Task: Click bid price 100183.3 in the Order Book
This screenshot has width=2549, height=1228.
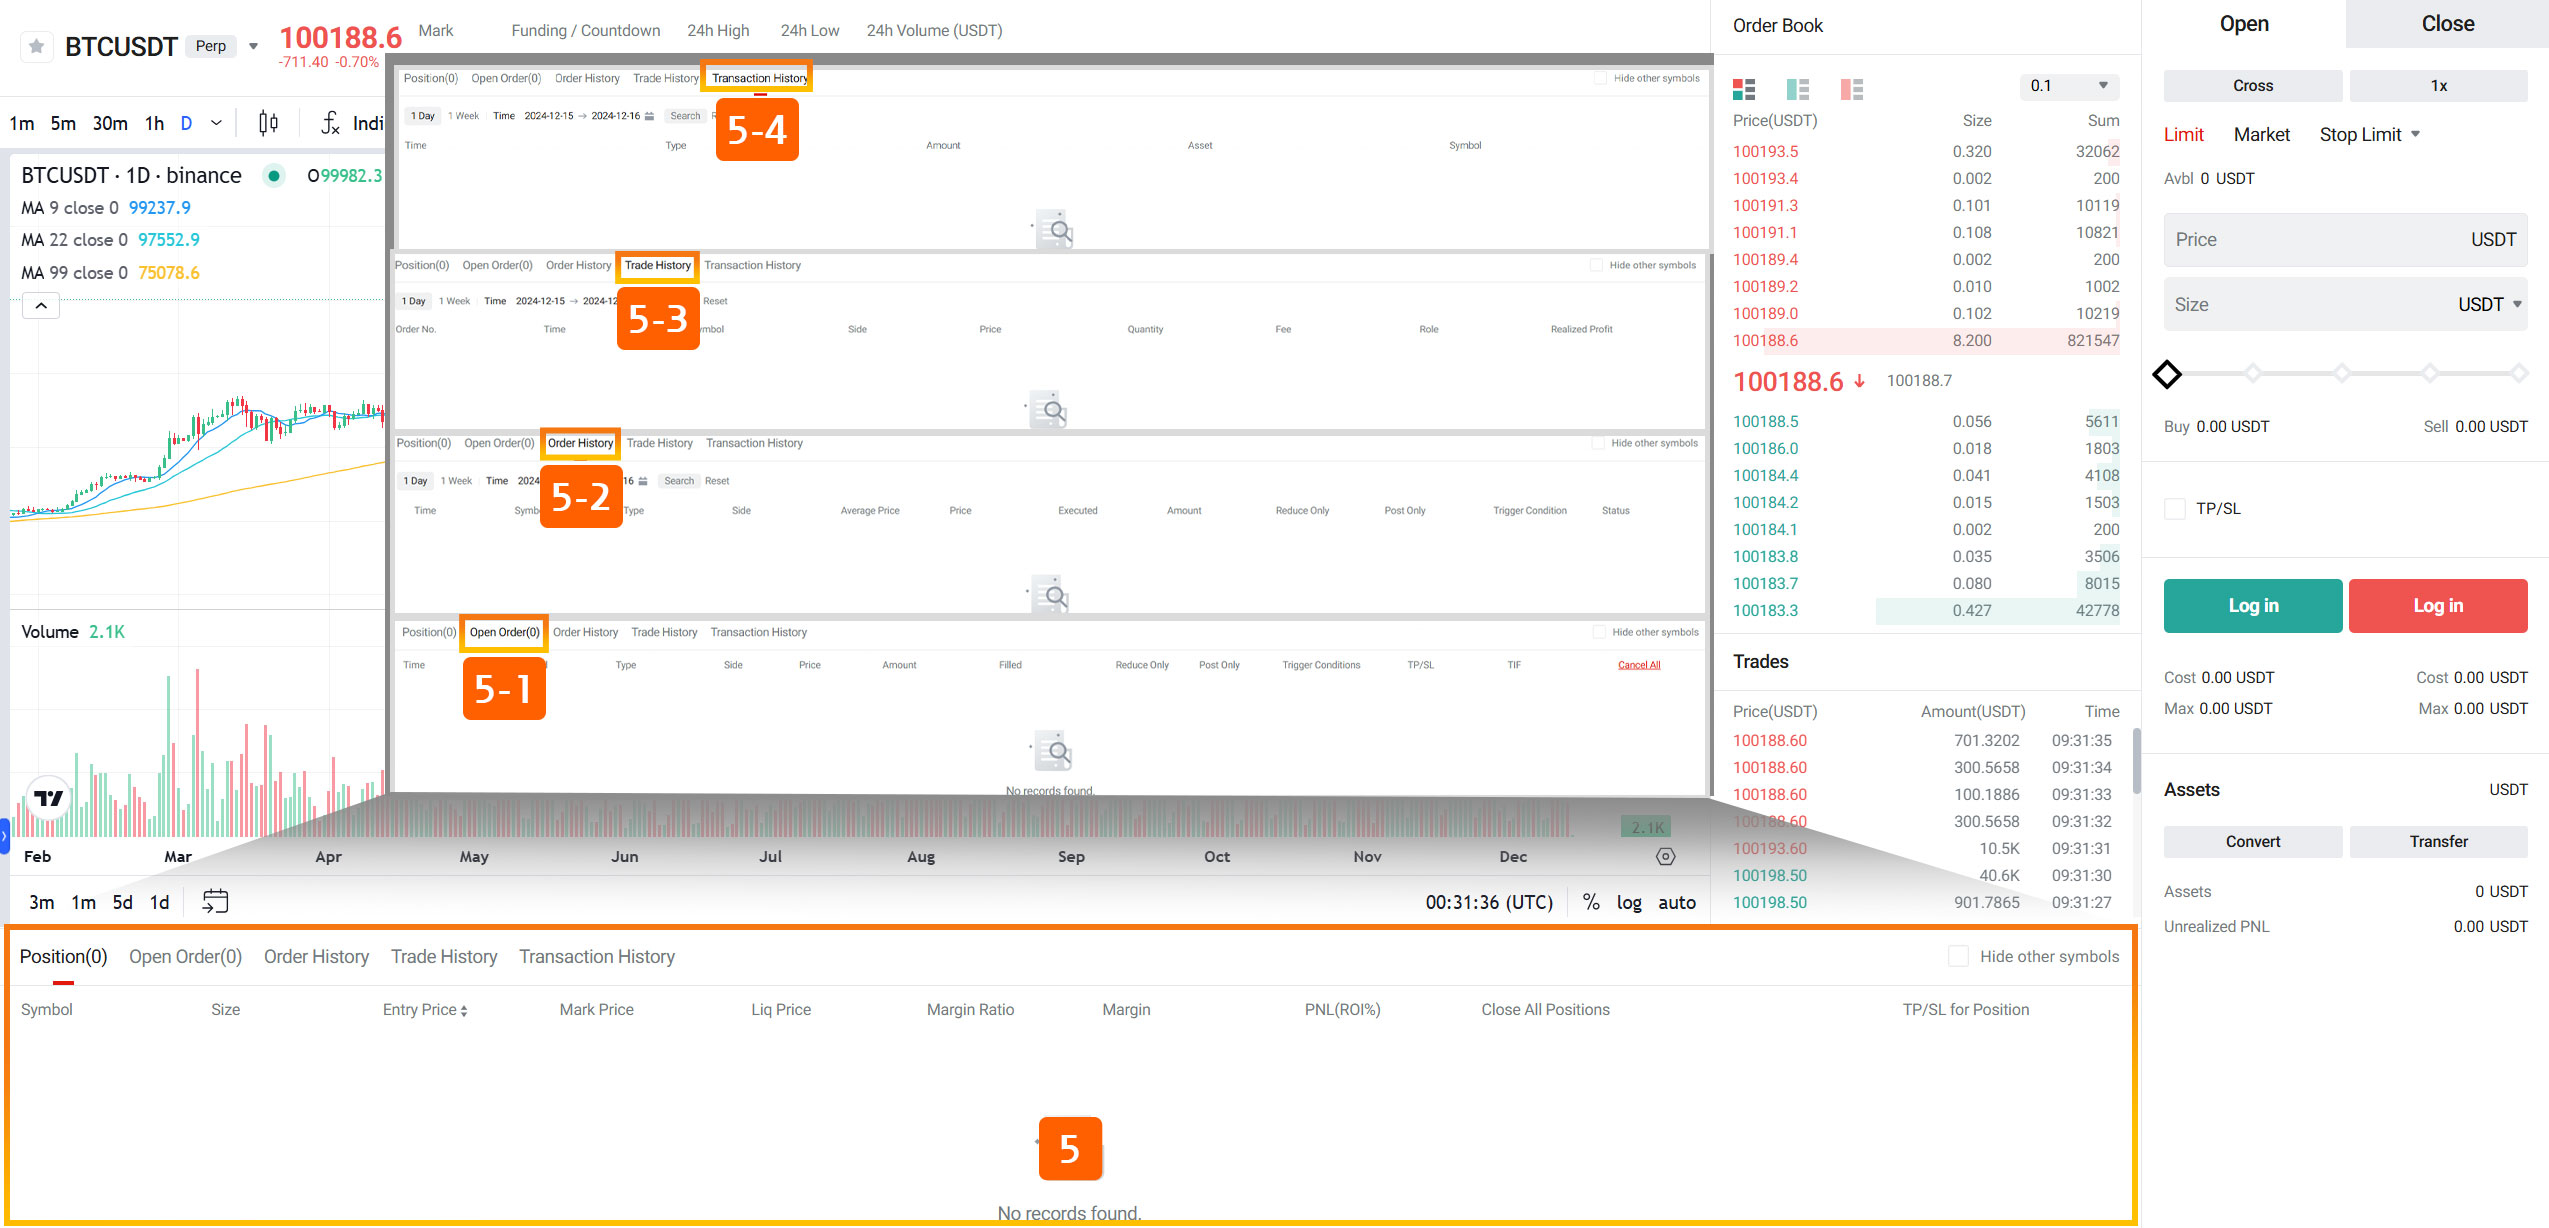Action: (1765, 611)
